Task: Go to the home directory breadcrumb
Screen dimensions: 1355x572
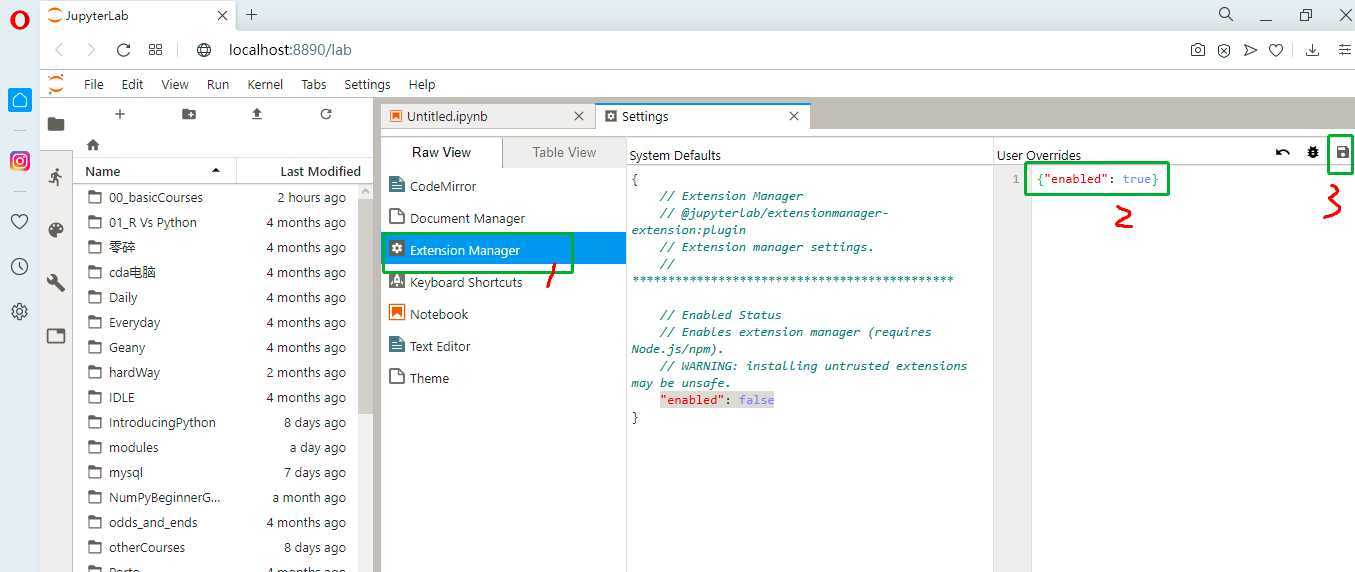Action: (x=93, y=145)
